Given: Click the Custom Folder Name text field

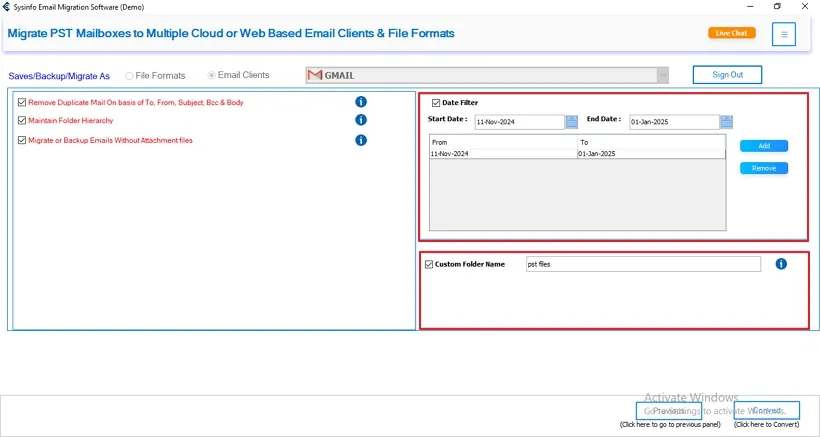Looking at the screenshot, I should 642,264.
